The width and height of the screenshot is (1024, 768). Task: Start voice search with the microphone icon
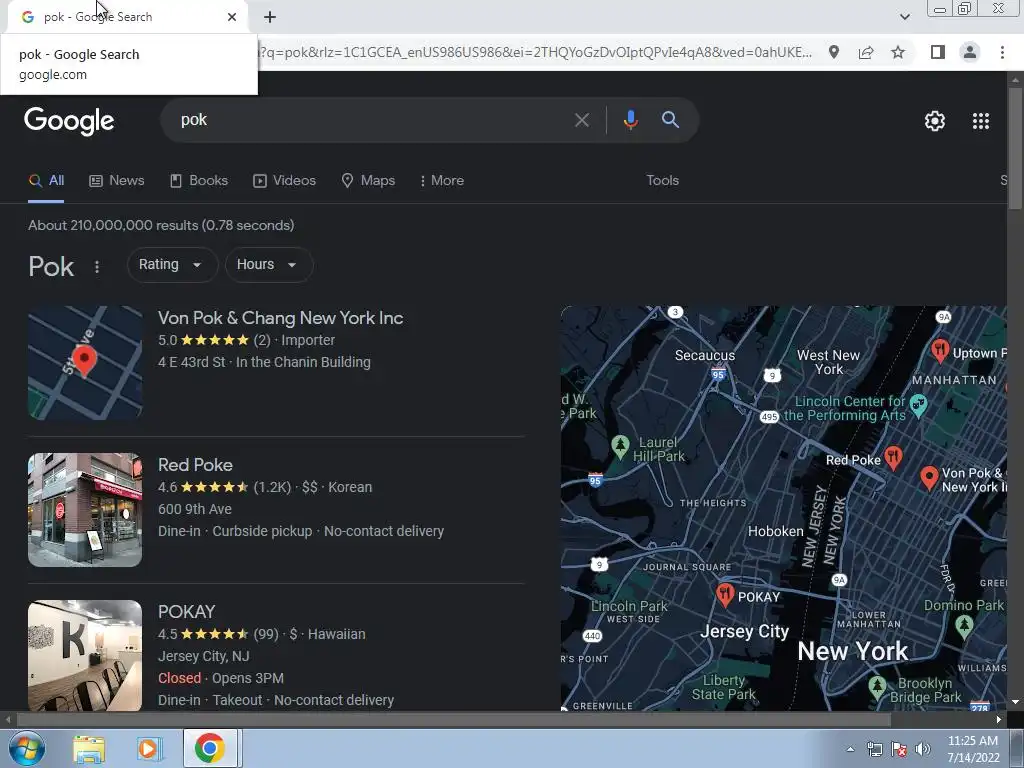click(x=630, y=120)
